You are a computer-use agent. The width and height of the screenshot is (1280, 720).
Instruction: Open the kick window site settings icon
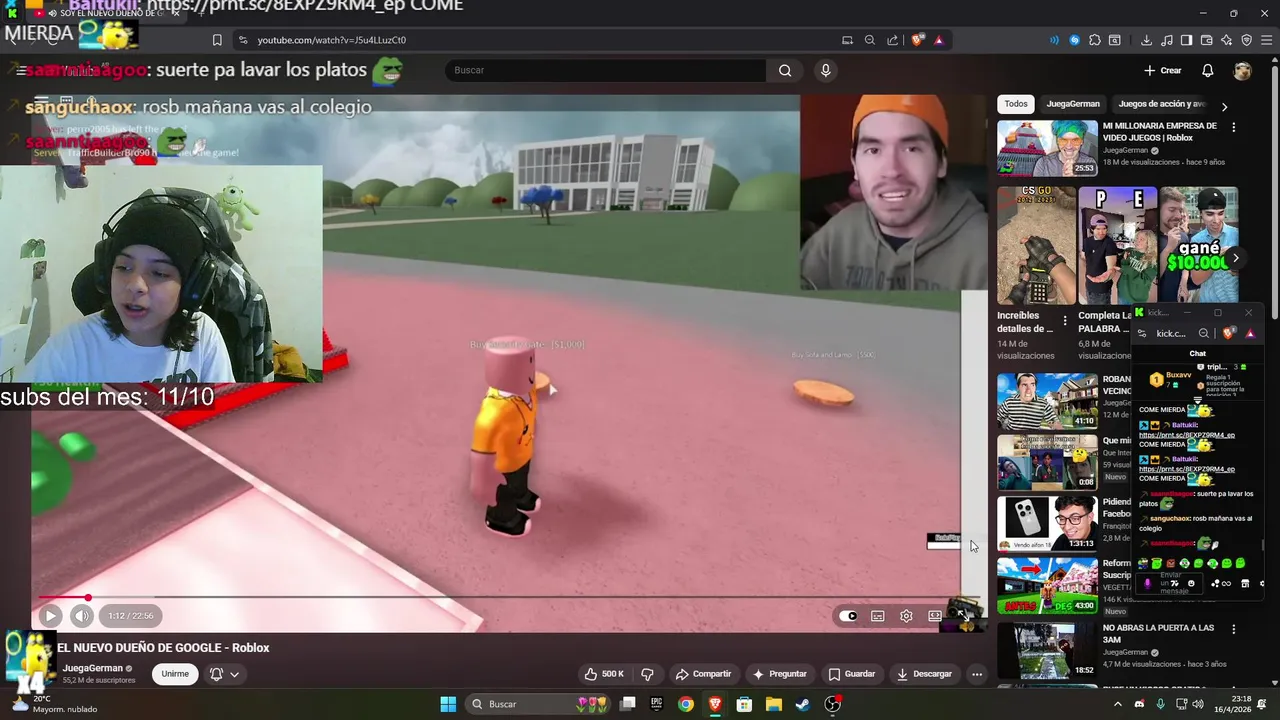click(1142, 334)
